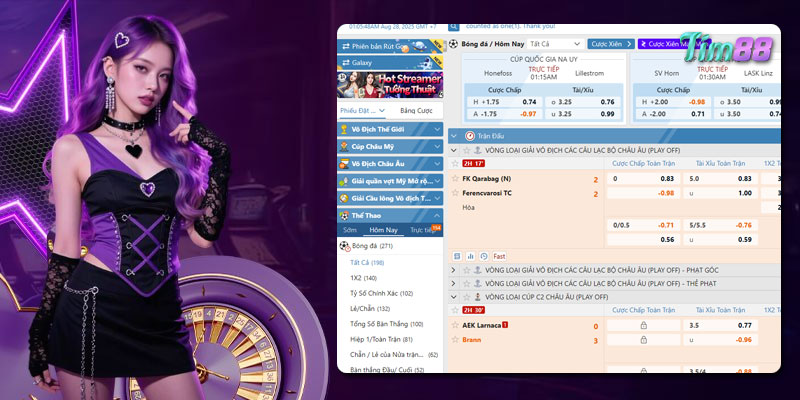Click the soccer ball icon beside Bóng đá (271)
800x400 pixels.
(x=344, y=245)
